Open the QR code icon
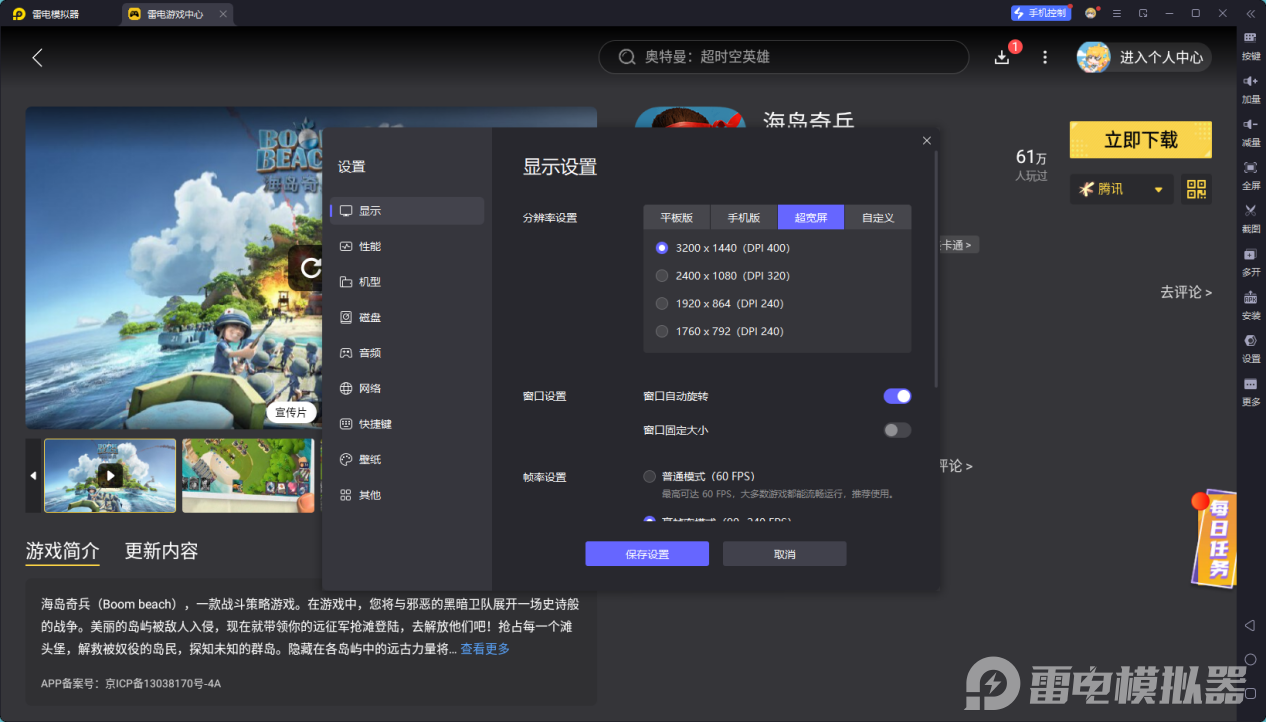 [1196, 189]
